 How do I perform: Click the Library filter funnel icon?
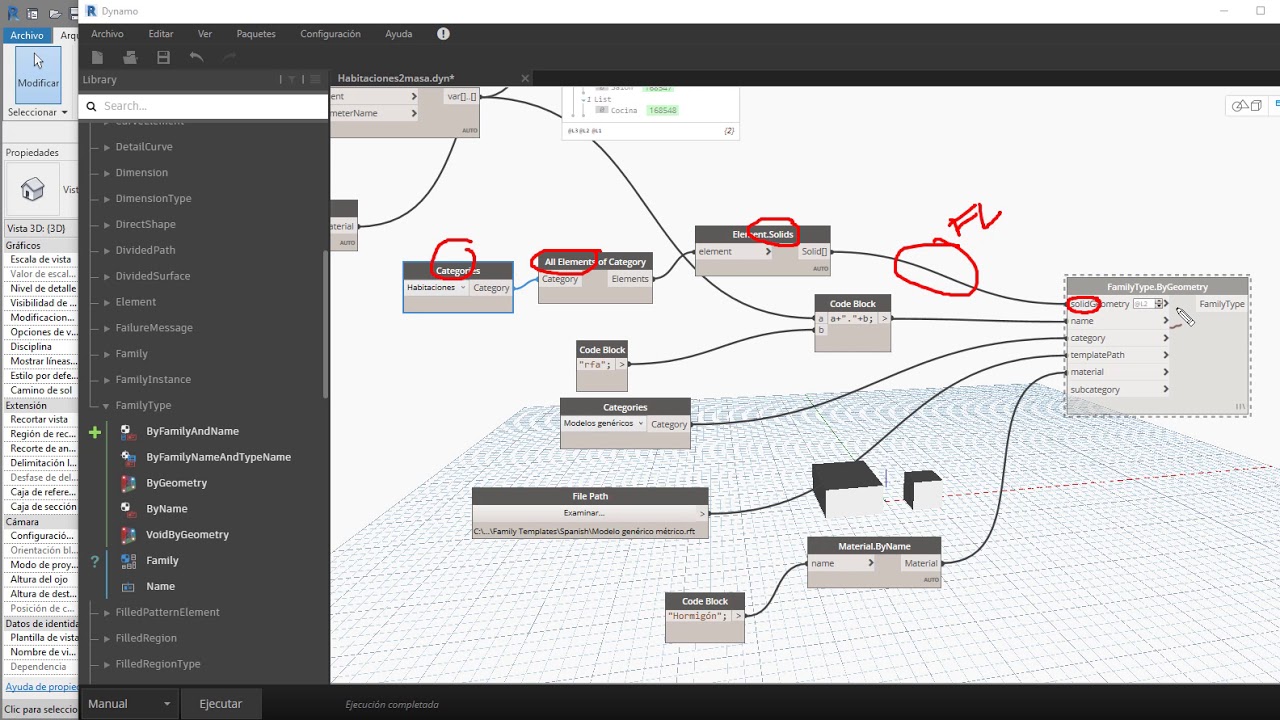click(292, 79)
